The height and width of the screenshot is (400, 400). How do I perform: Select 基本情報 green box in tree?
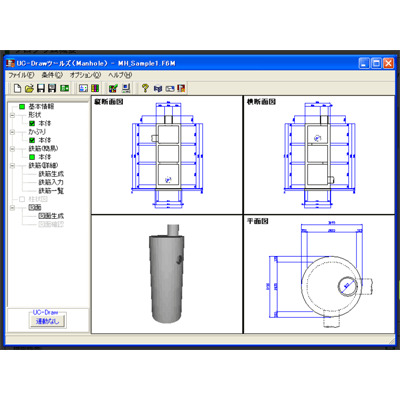pos(22,107)
